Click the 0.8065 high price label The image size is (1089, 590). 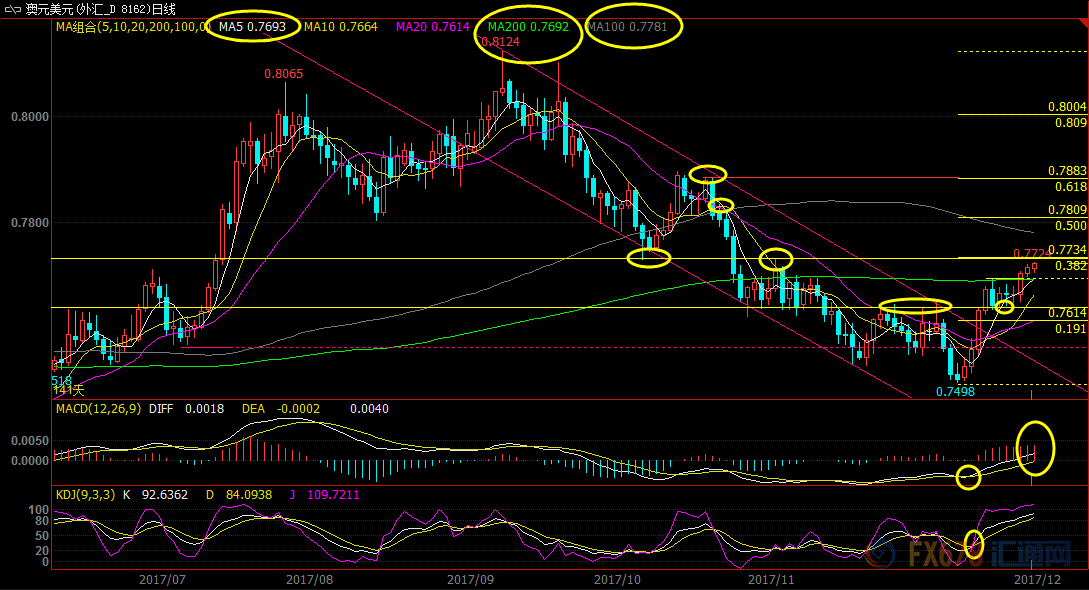pos(283,74)
